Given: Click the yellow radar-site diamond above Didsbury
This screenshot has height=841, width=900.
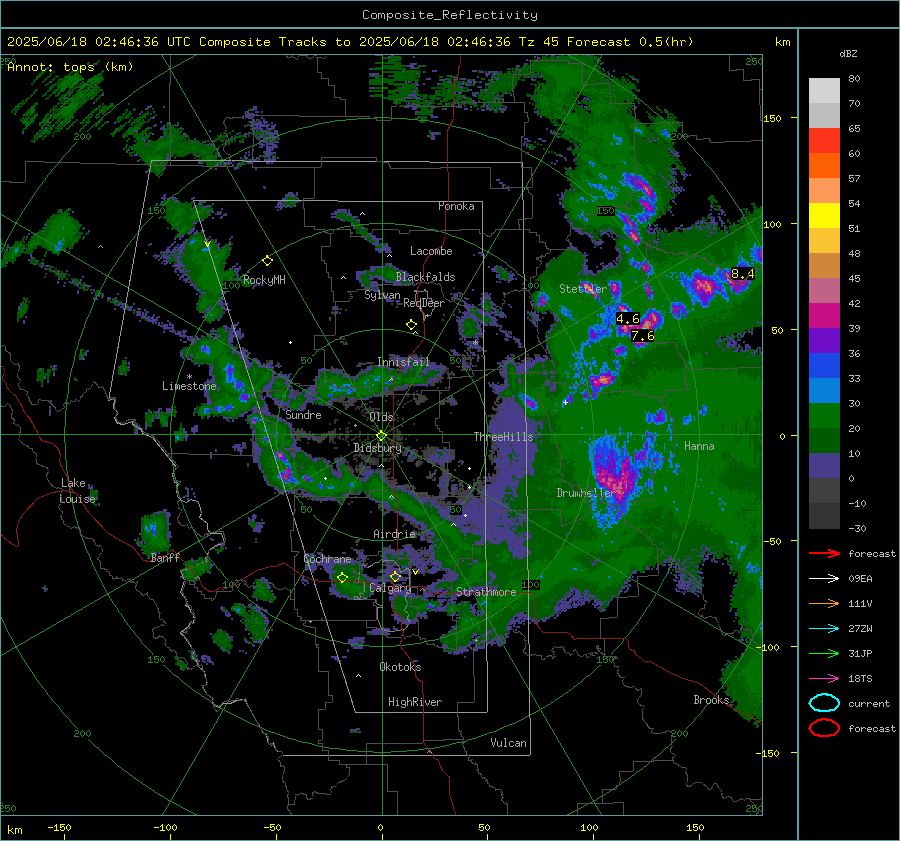Looking at the screenshot, I should (381, 435).
